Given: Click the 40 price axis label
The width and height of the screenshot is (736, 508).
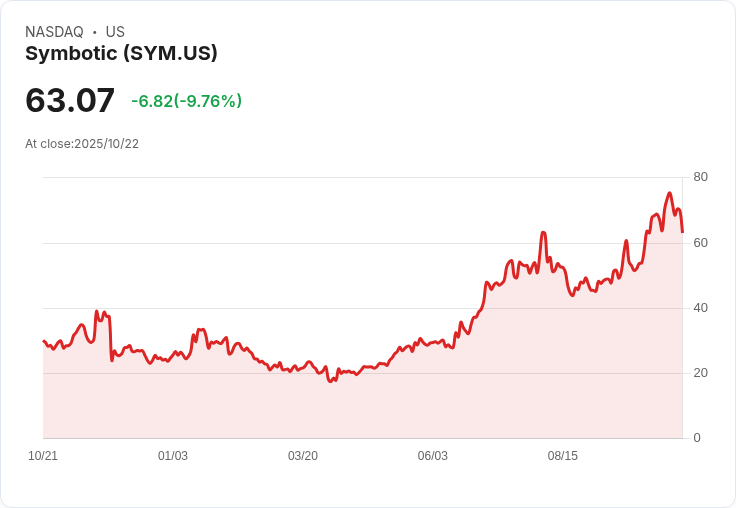Looking at the screenshot, I should tap(701, 308).
